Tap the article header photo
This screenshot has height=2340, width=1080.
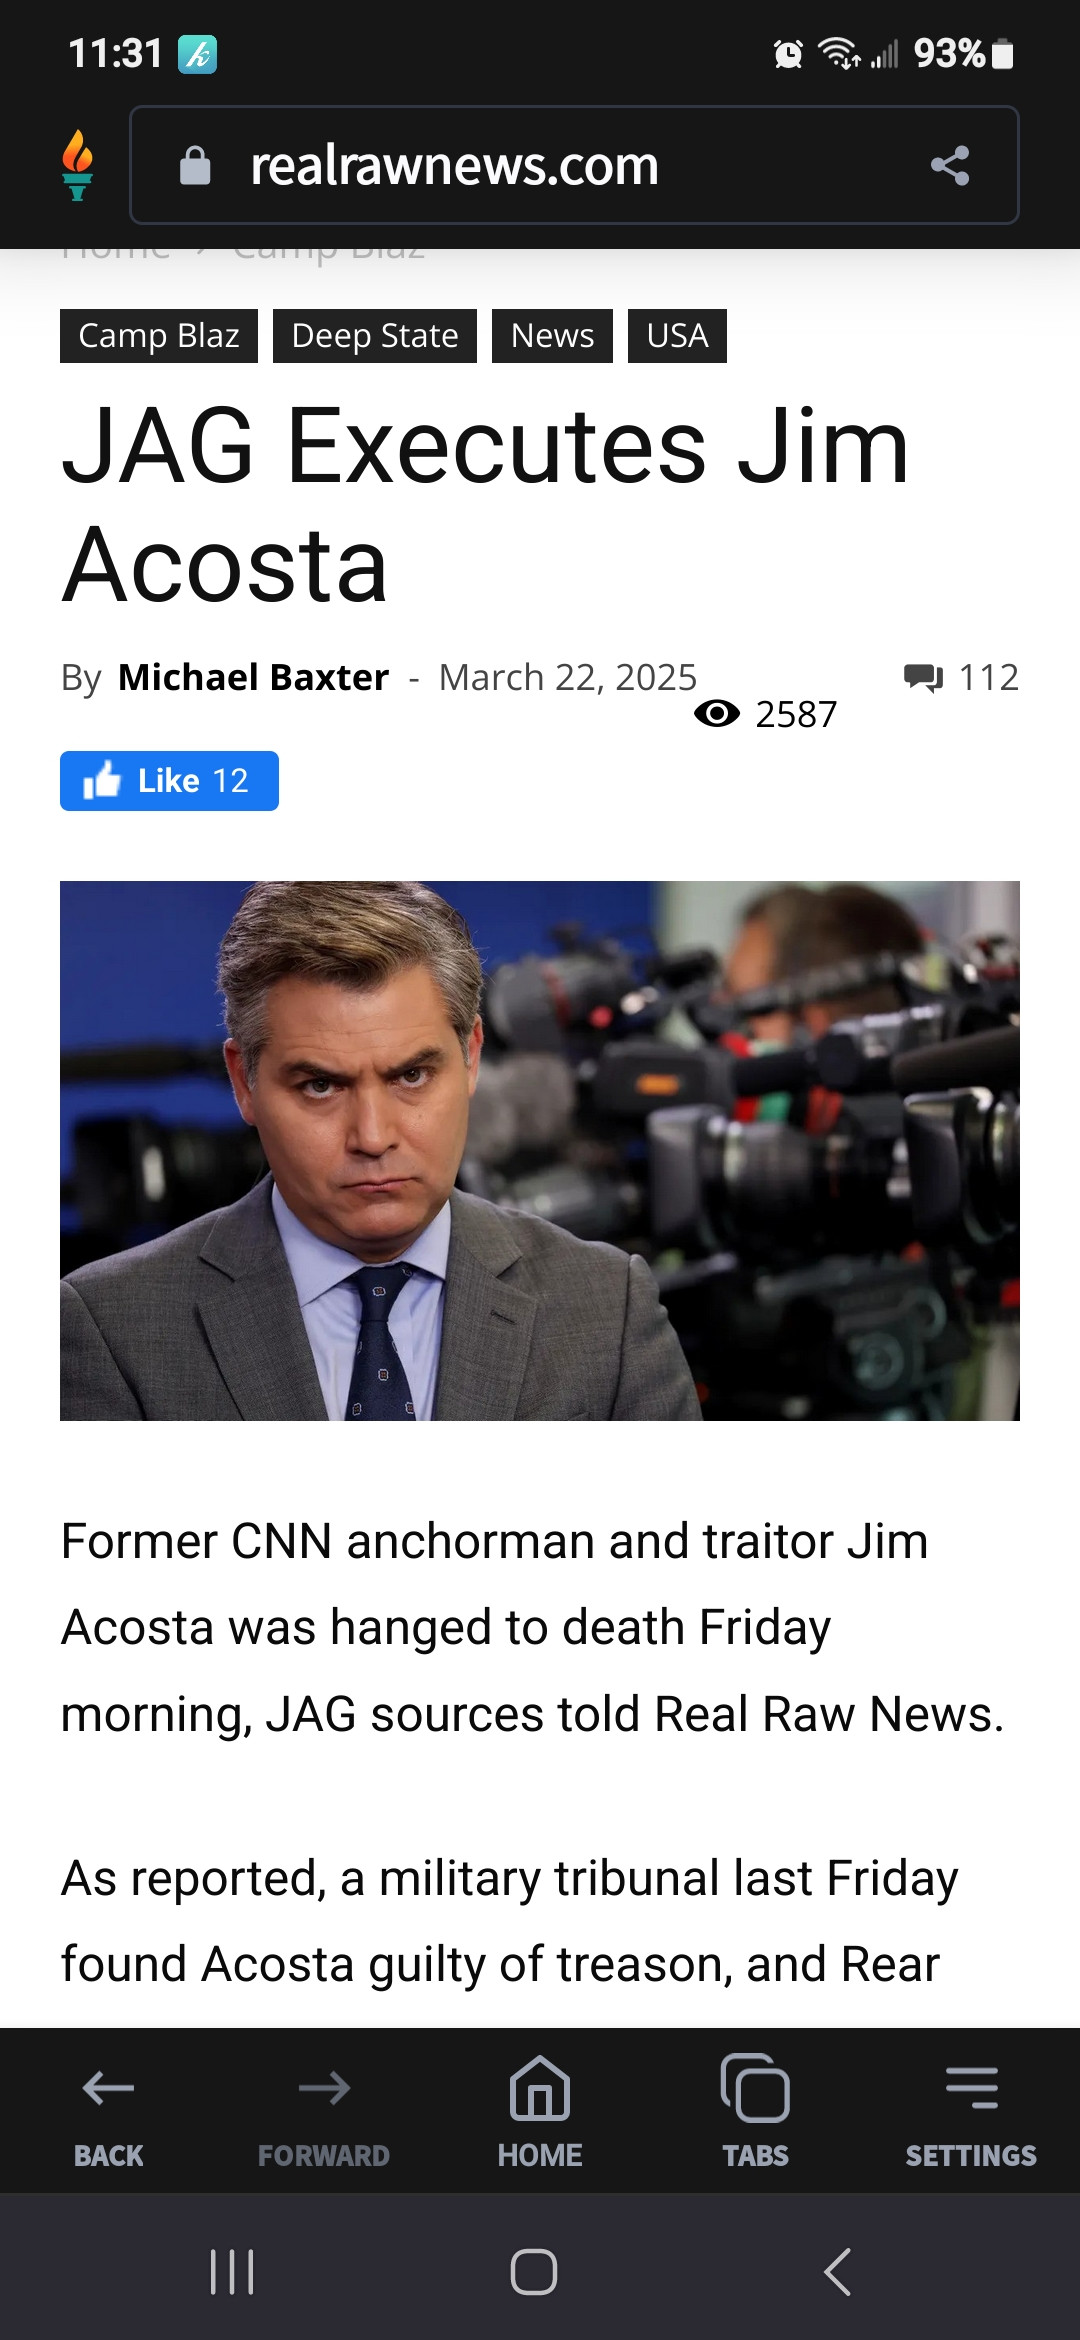540,1151
